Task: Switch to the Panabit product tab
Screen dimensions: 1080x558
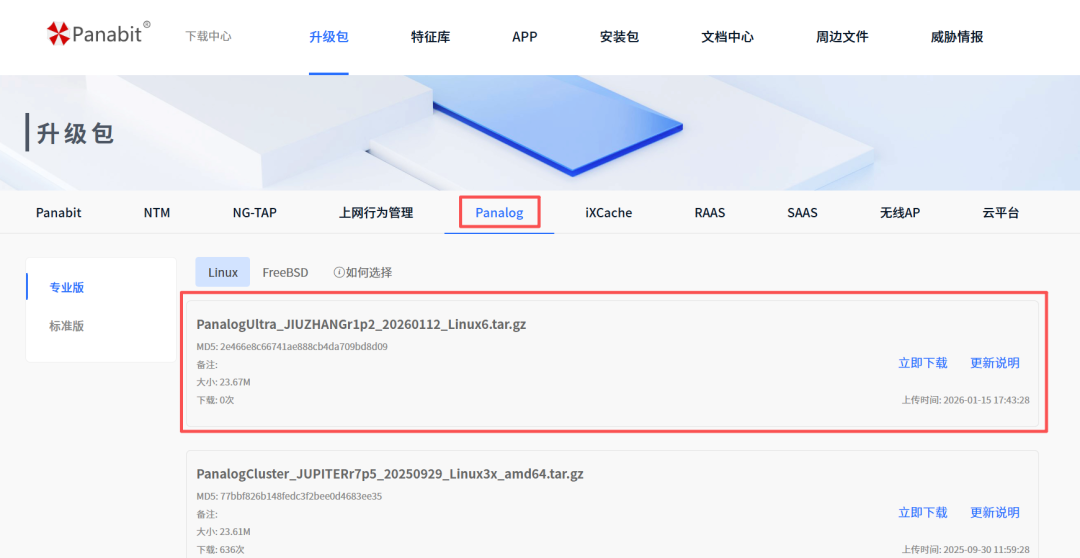Action: 59,213
